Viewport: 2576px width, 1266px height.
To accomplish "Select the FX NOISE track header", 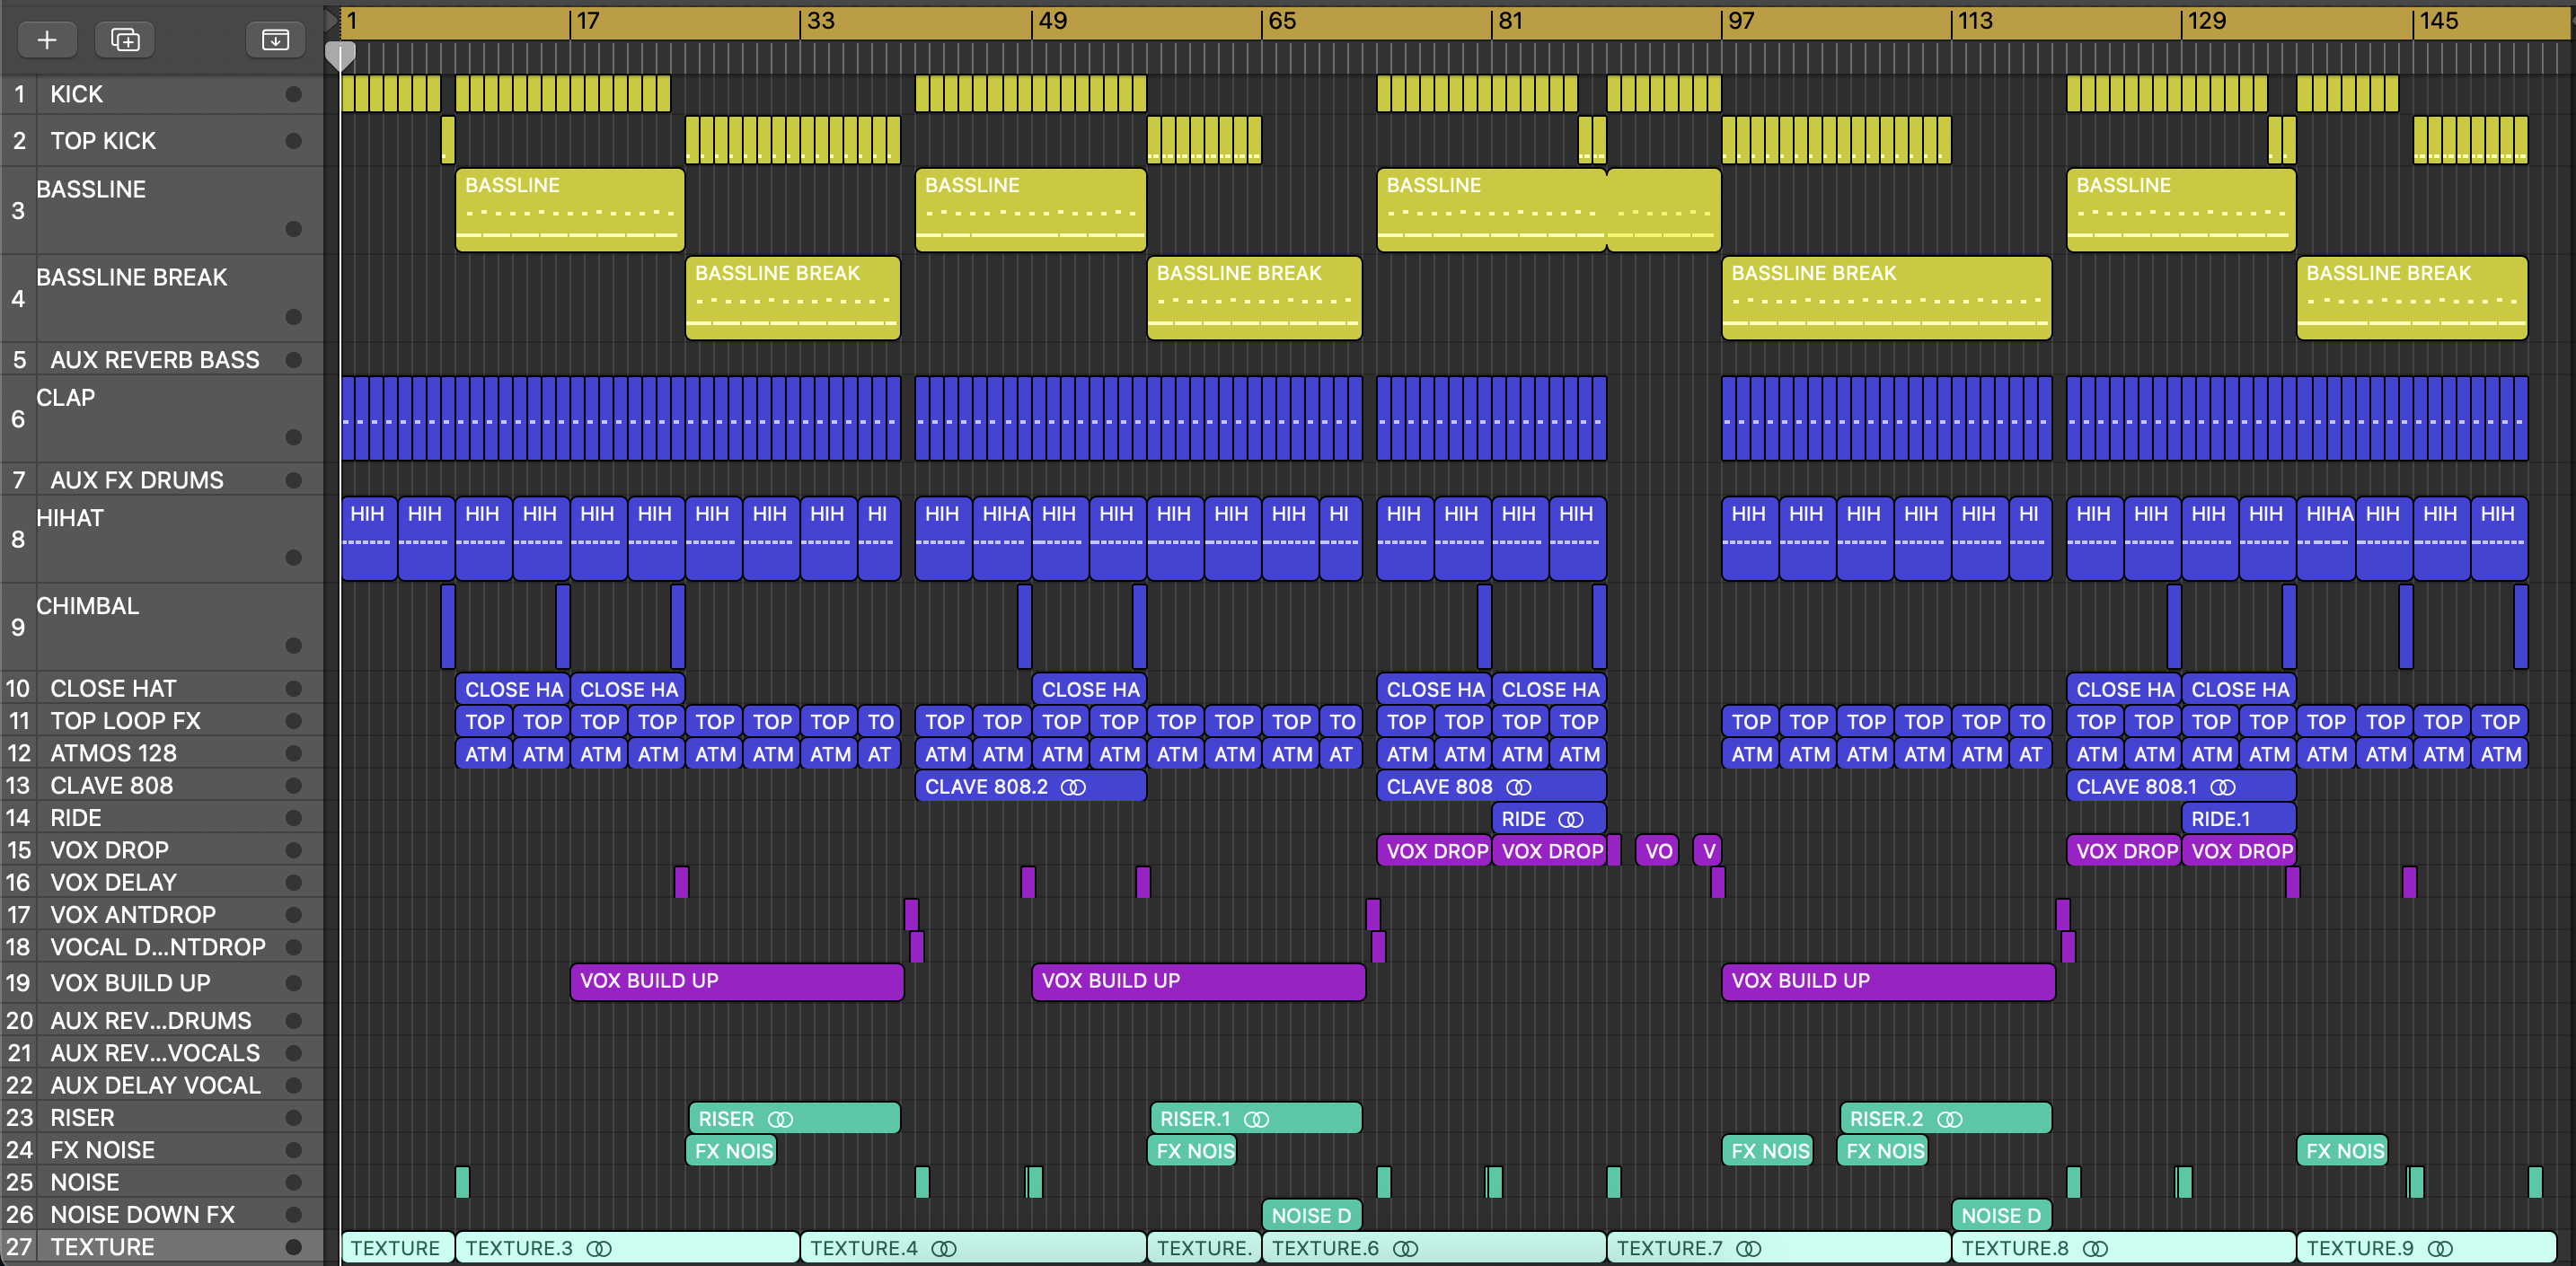I will coord(162,1150).
